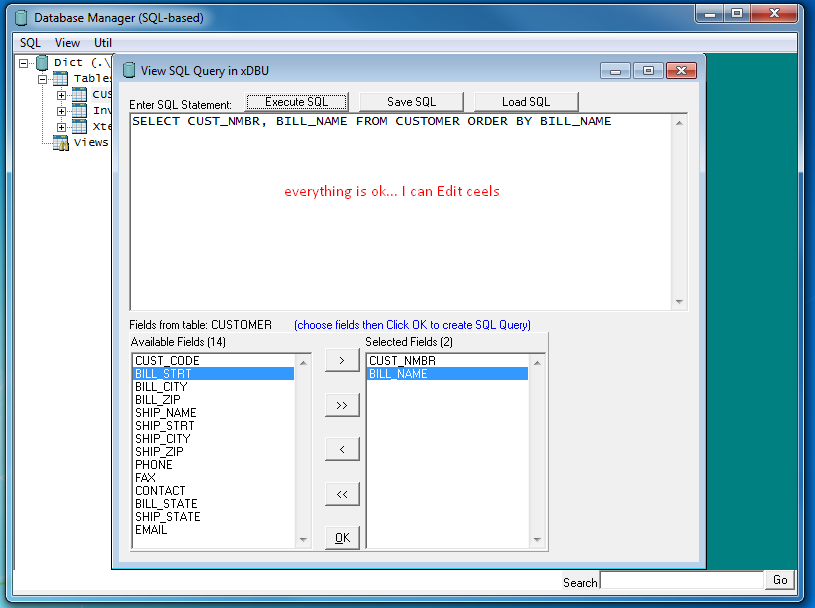Viewport: 815px width, 608px height.
Task: Select the Views icon with binoculars
Action: pyautogui.click(x=60, y=143)
